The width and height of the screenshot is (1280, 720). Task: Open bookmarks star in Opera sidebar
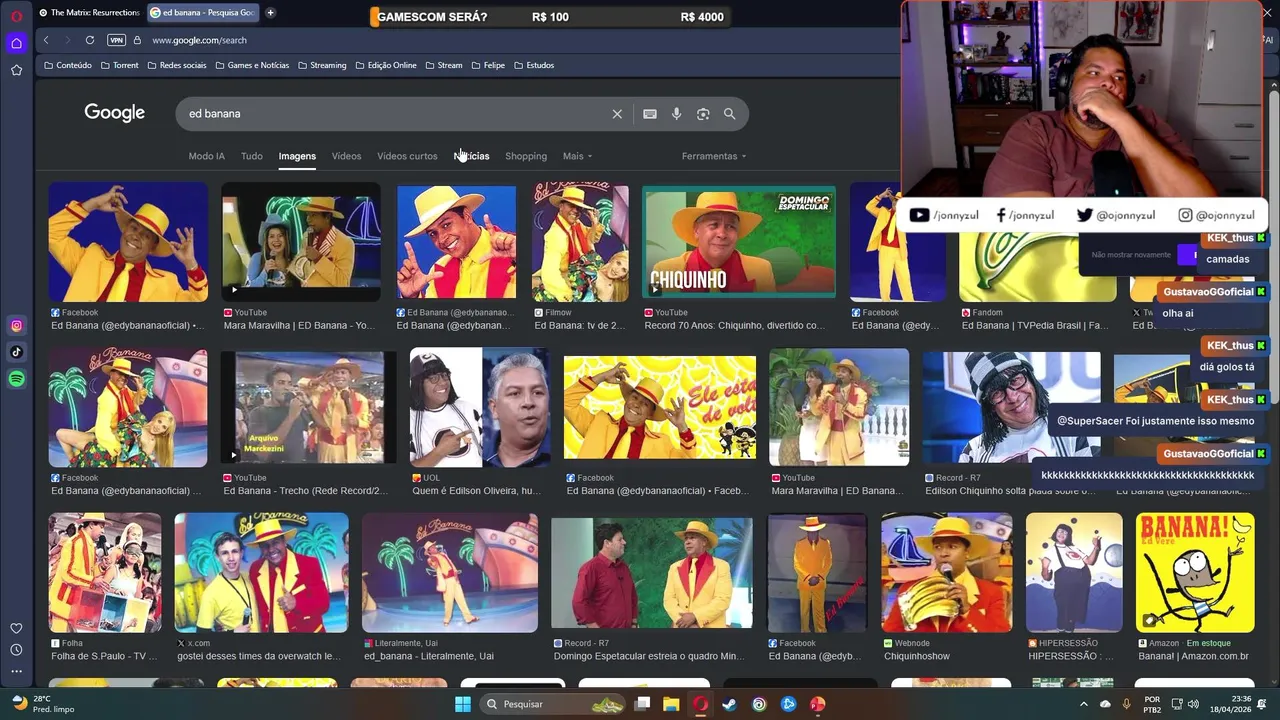point(16,70)
